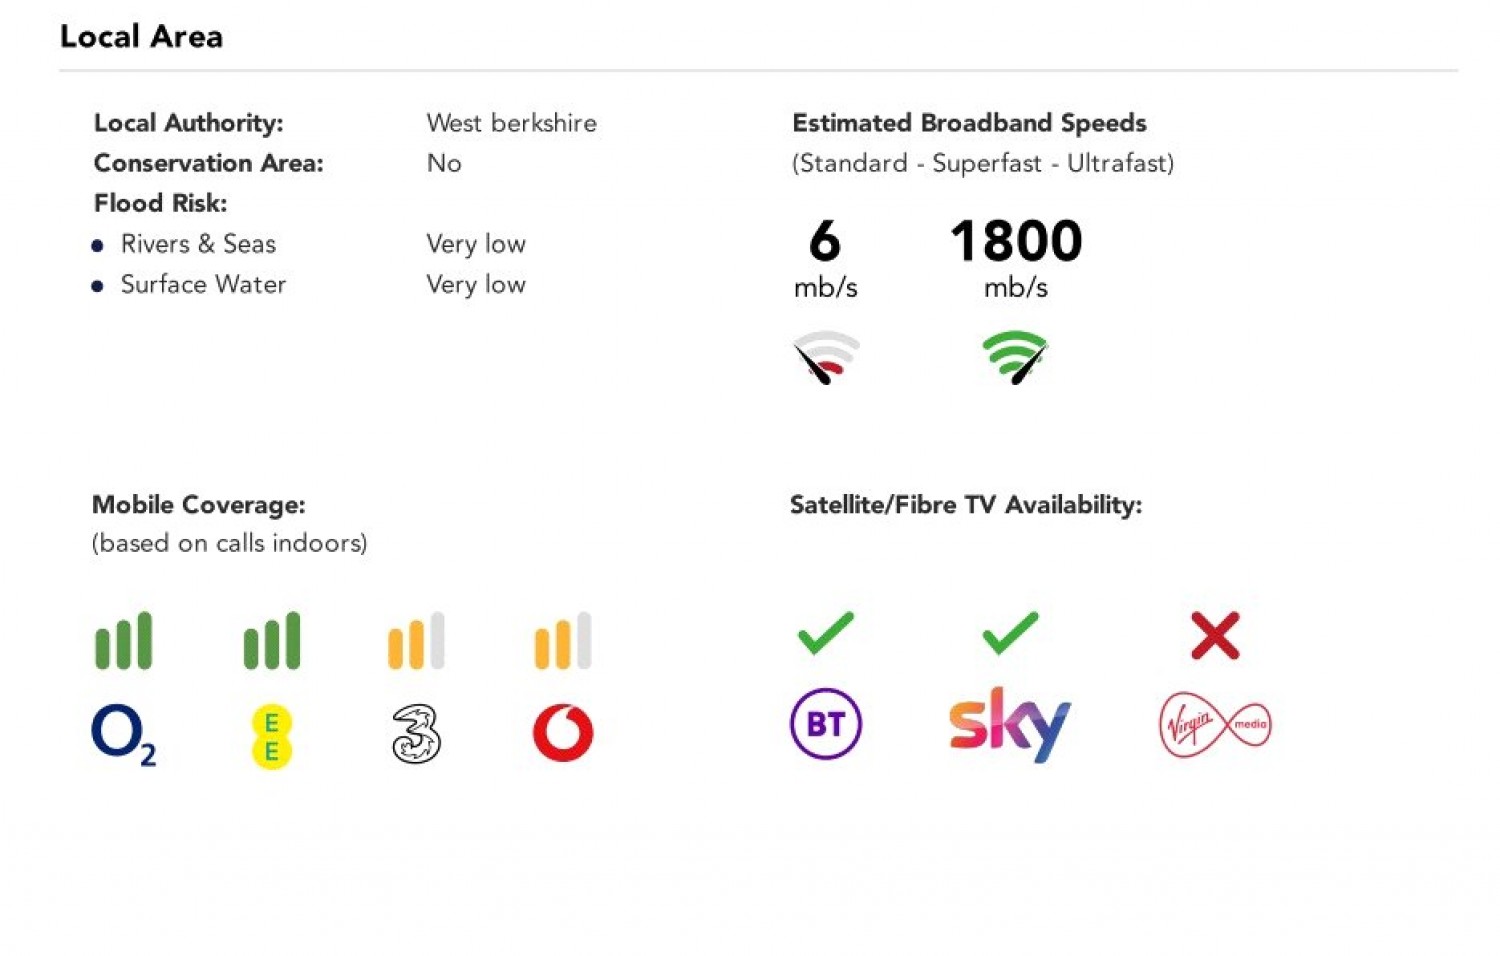Click the 1800 mb/s speed value

click(x=1016, y=242)
